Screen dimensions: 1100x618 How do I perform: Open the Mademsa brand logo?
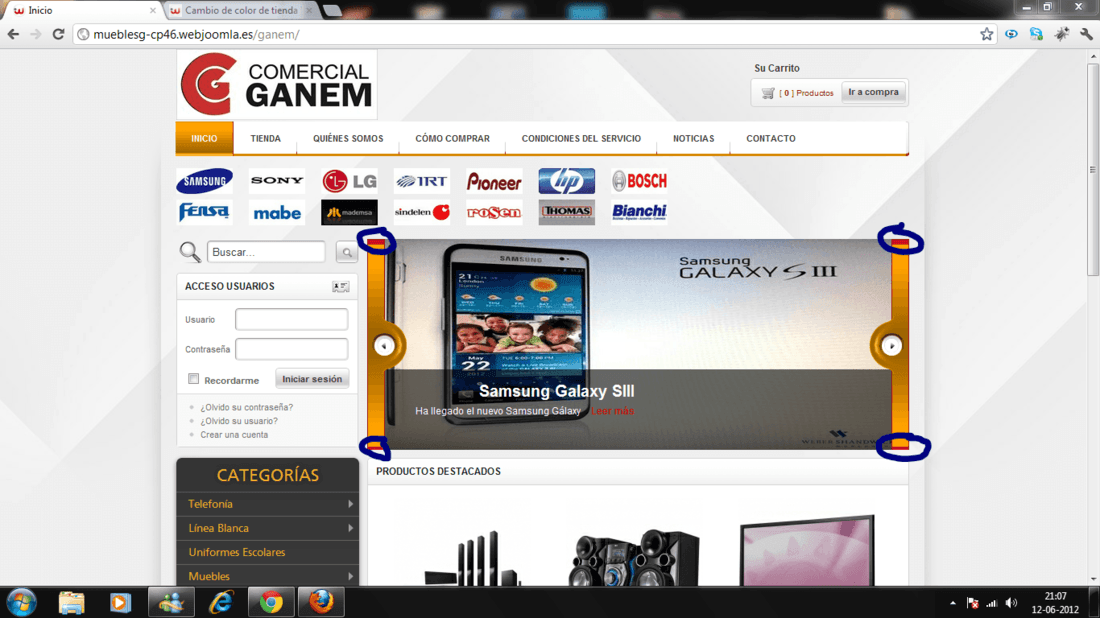pyautogui.click(x=349, y=213)
